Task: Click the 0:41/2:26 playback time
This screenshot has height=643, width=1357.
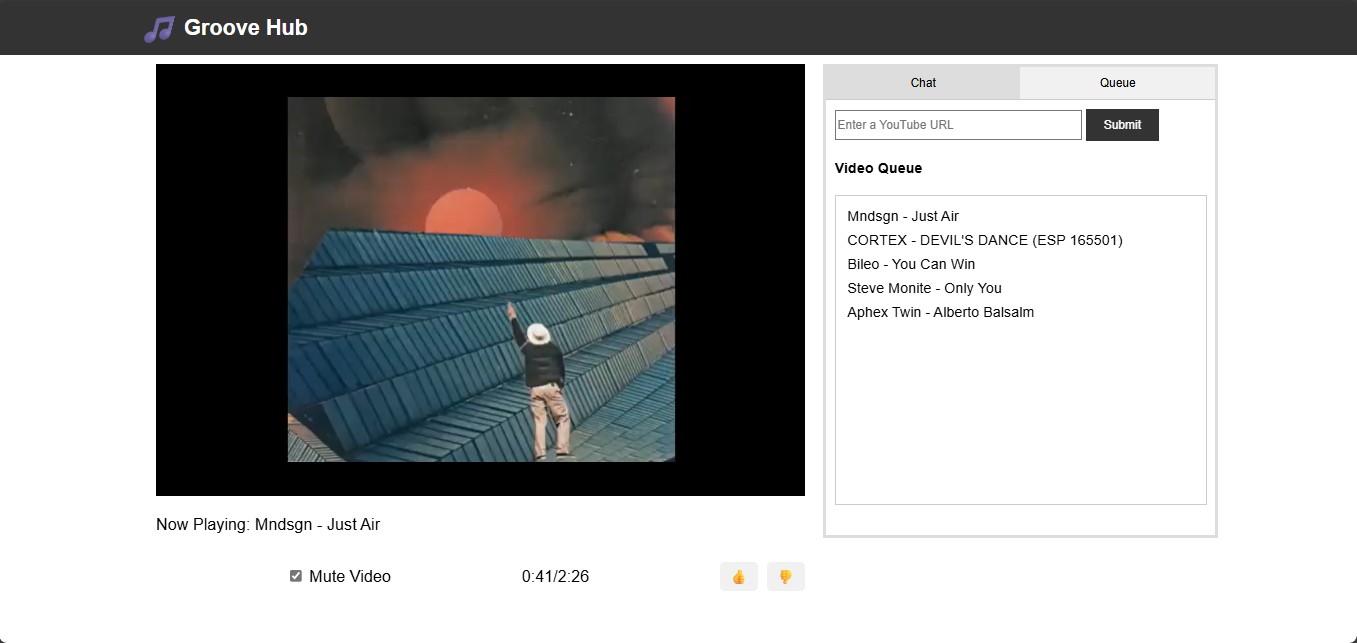Action: 555,576
